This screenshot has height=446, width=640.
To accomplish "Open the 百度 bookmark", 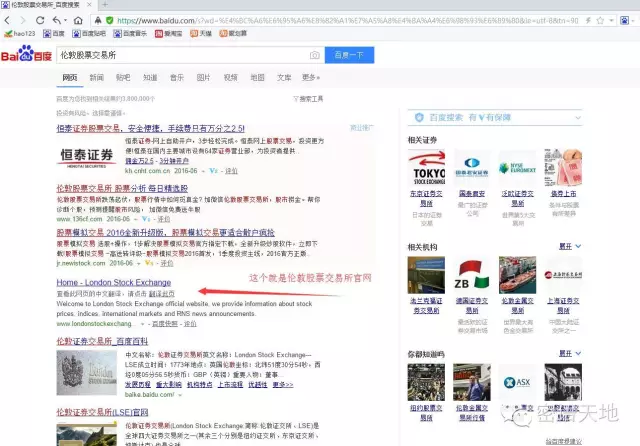I will [53, 33].
